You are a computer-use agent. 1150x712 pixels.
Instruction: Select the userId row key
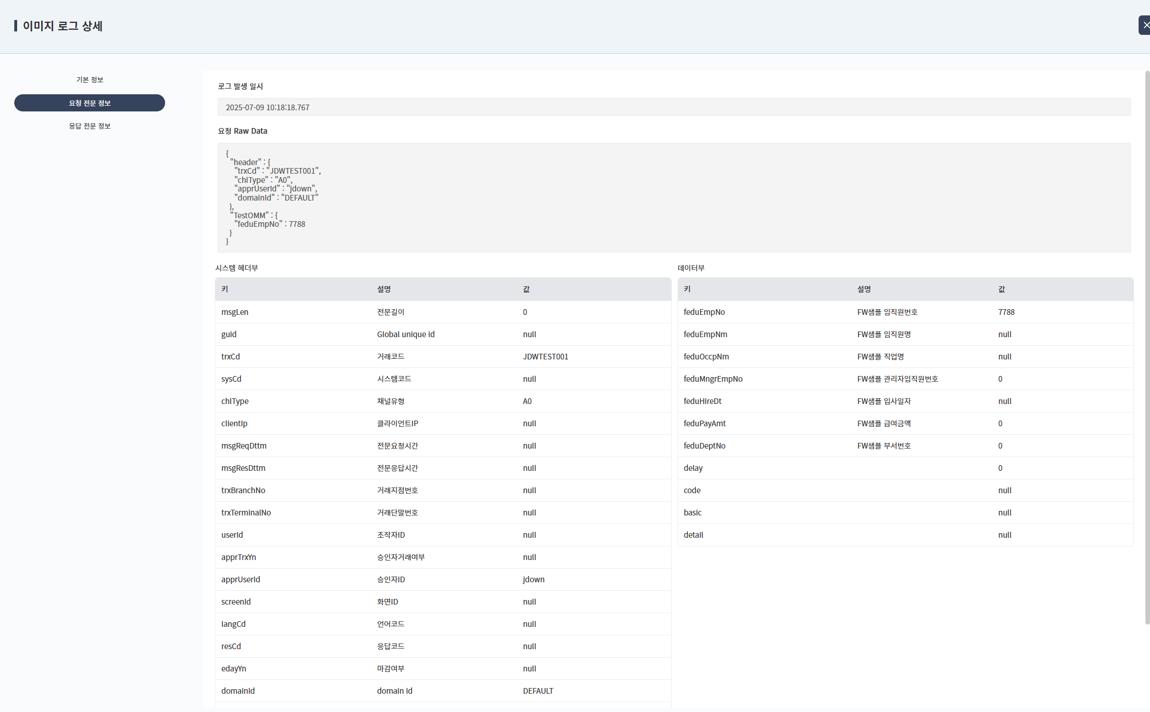pyautogui.click(x=232, y=535)
